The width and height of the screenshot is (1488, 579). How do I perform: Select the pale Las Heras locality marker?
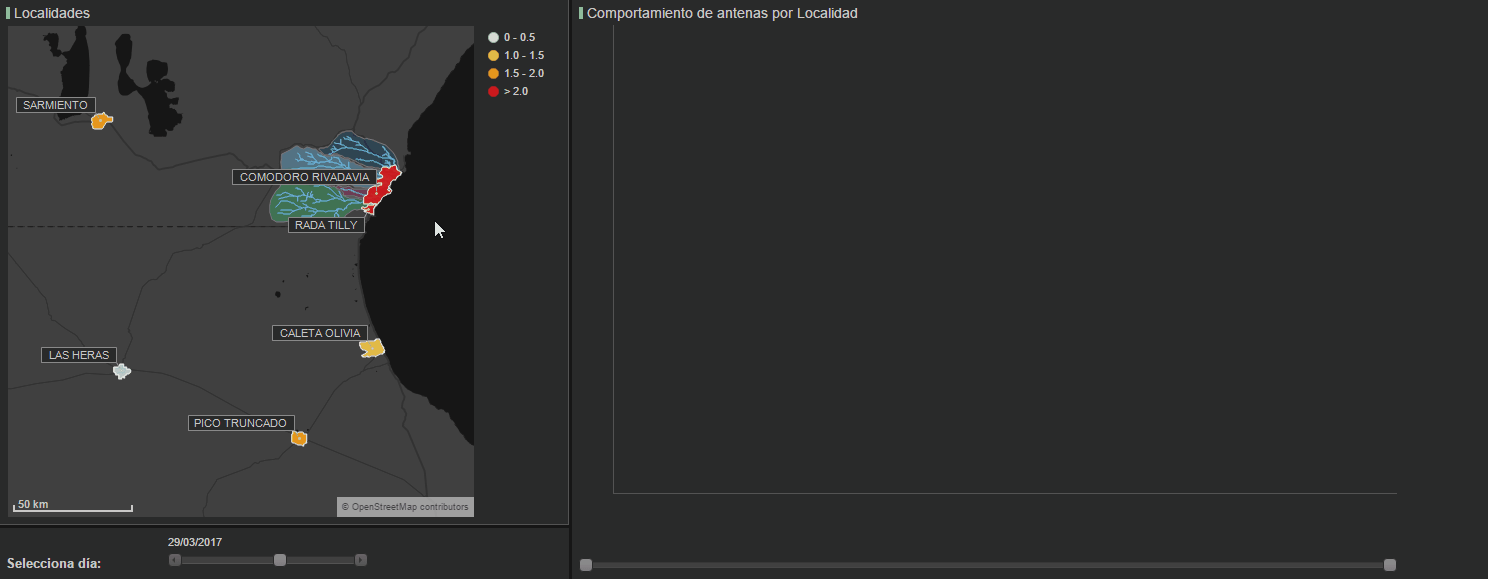(x=121, y=371)
